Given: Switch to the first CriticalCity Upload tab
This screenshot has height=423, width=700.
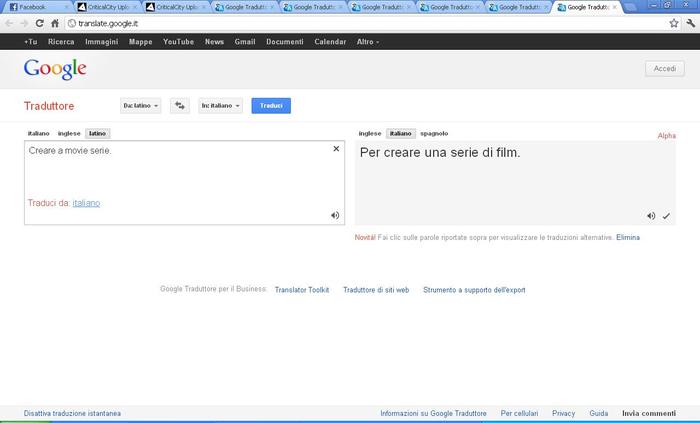Looking at the screenshot, I should click(106, 7).
